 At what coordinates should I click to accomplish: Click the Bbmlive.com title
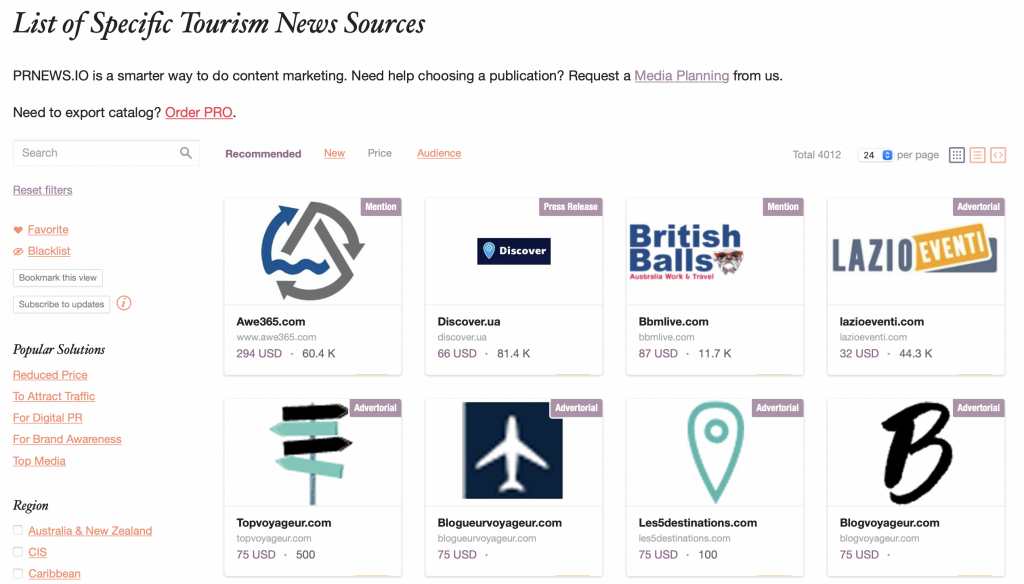point(673,321)
